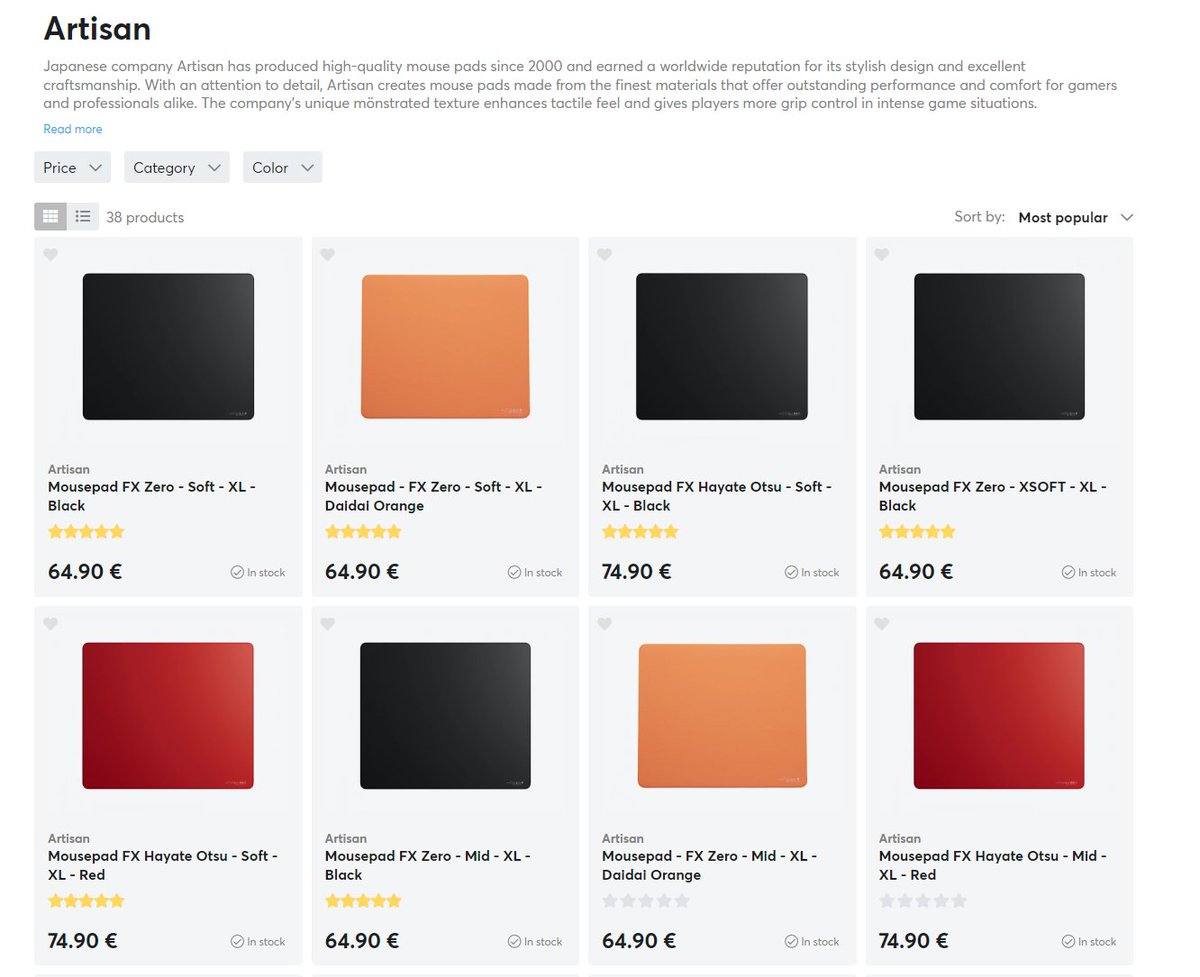The width and height of the screenshot is (1200, 977).
Task: Open Mousepad FX Zero Soft XL Daidai Orange
Action: 433,496
